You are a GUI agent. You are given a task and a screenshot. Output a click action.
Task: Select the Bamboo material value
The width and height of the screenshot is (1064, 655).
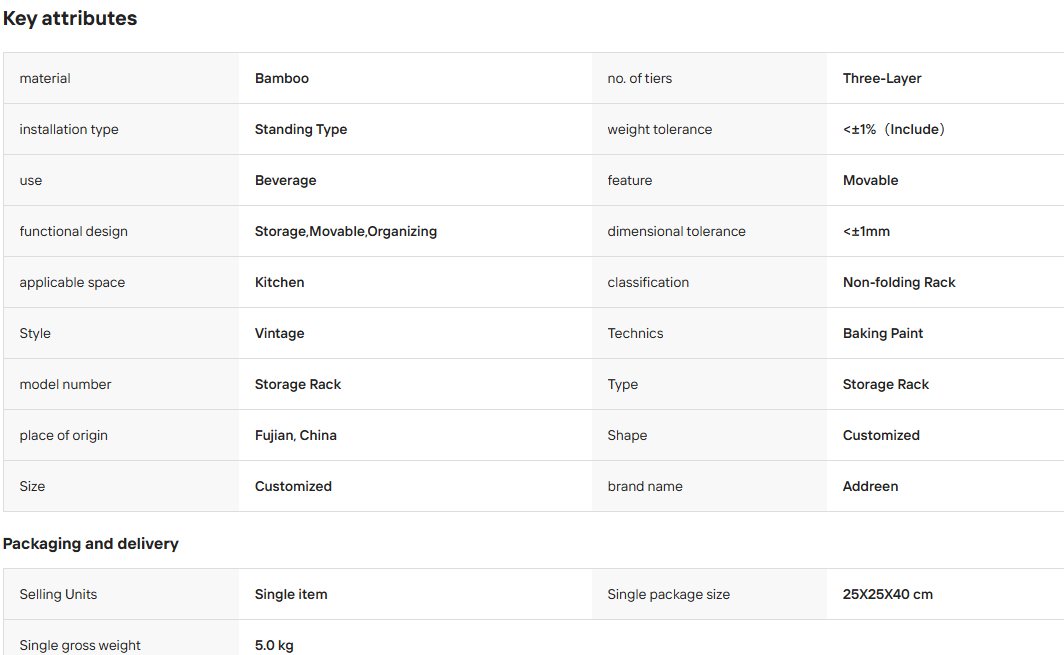click(x=282, y=78)
